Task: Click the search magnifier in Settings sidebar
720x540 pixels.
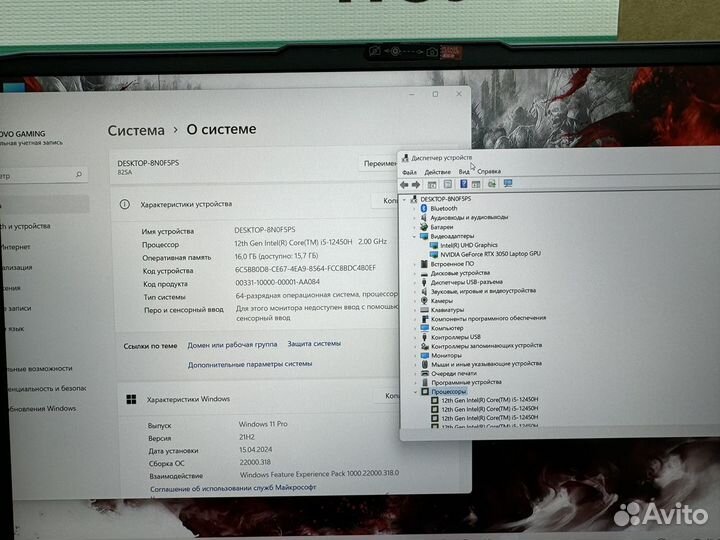Action: (79, 174)
